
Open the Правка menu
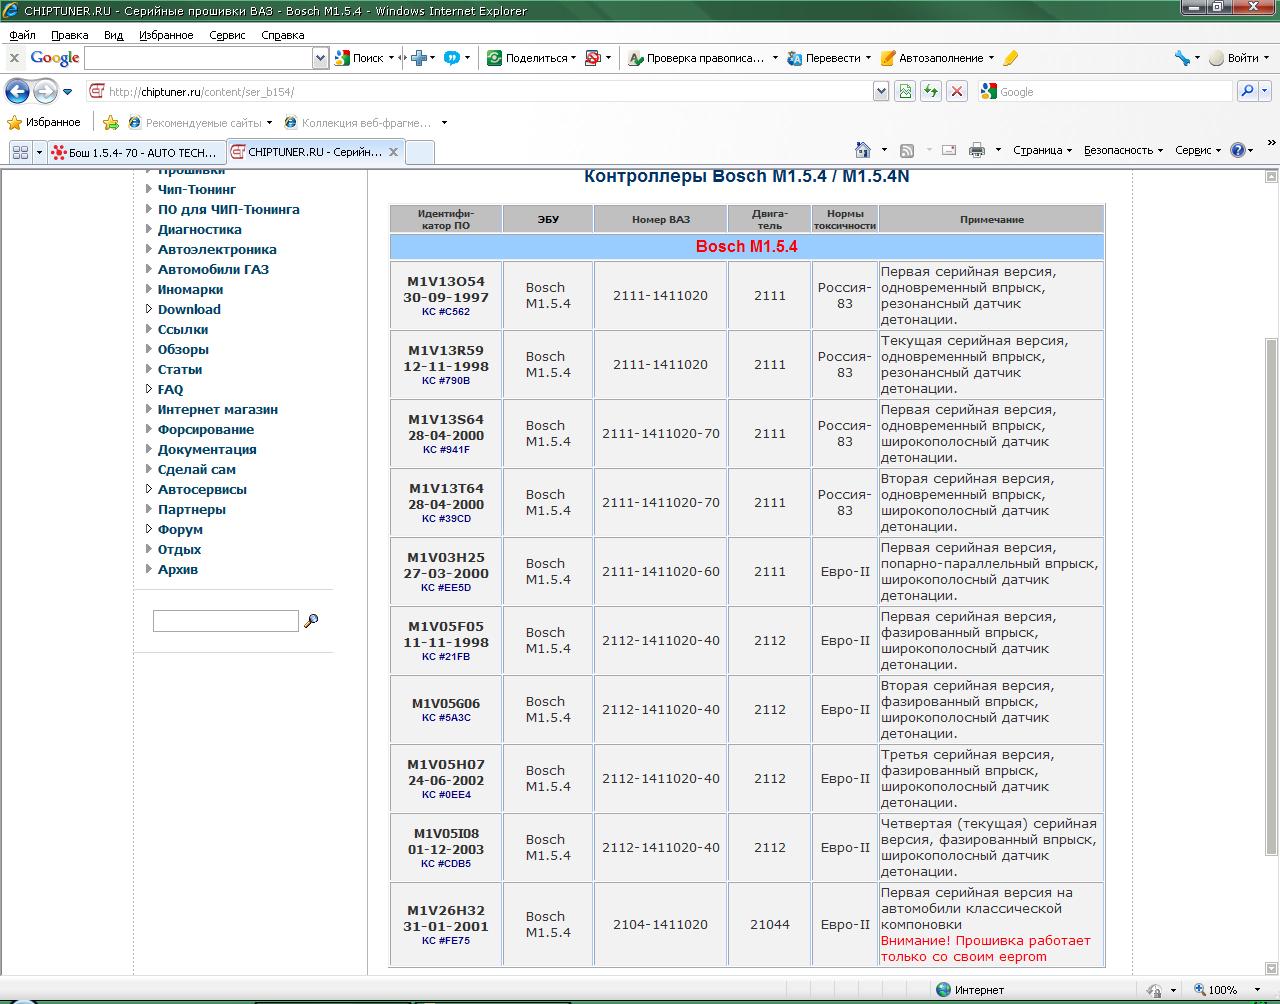point(70,35)
